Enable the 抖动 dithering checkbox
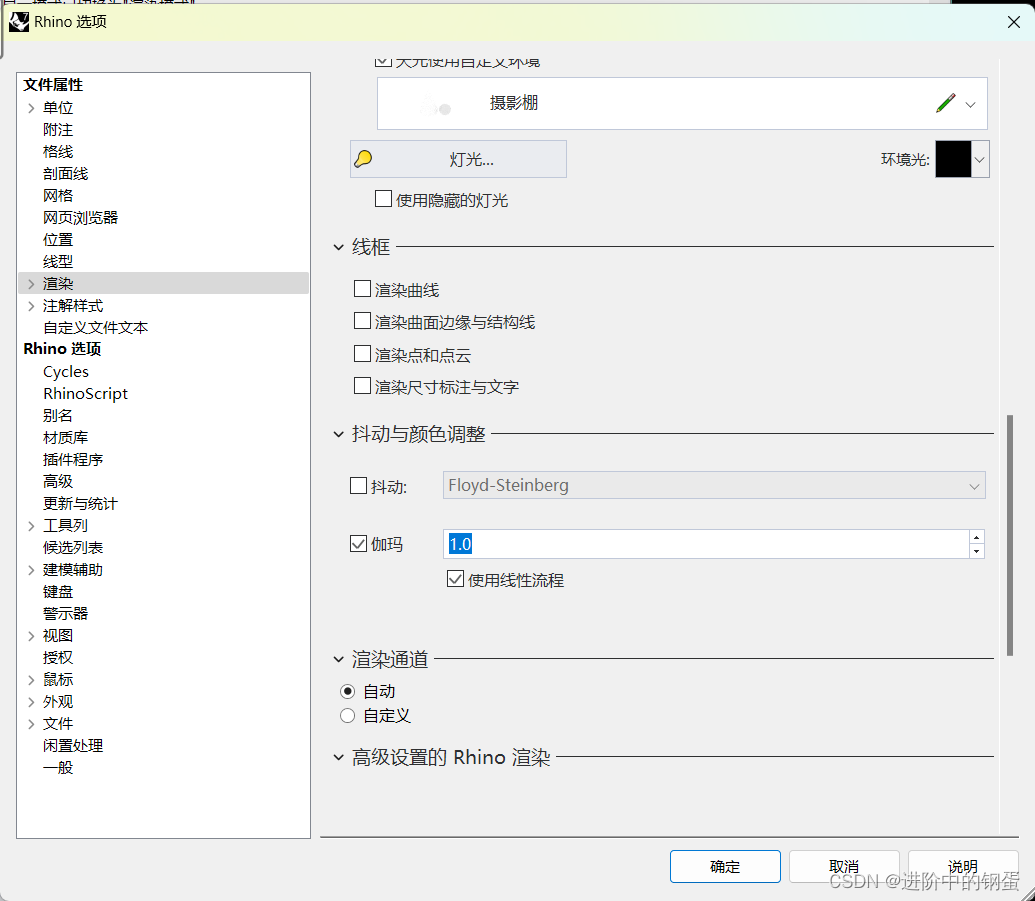1035x901 pixels. [x=358, y=486]
